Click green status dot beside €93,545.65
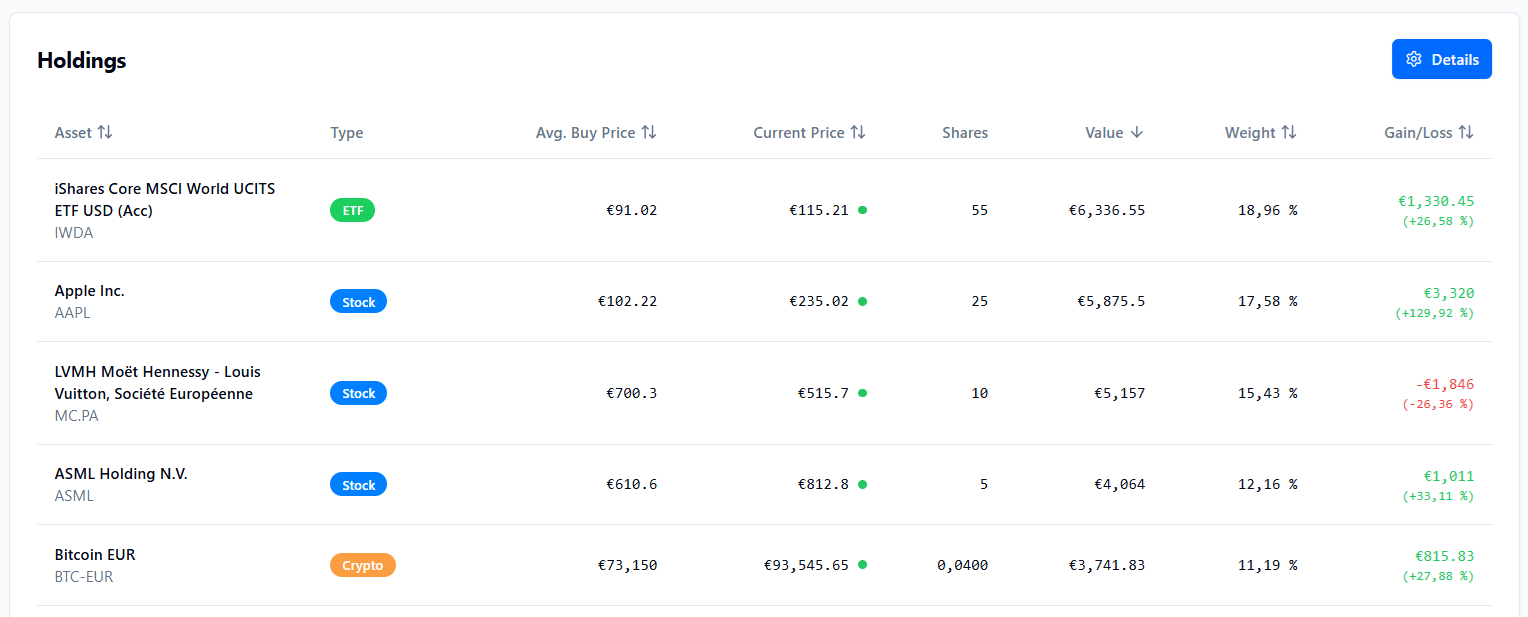The height and width of the screenshot is (617, 1528). [x=863, y=565]
